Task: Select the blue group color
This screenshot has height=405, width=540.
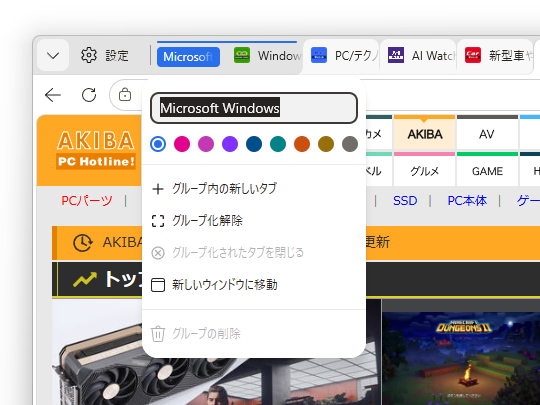Action: coord(158,144)
